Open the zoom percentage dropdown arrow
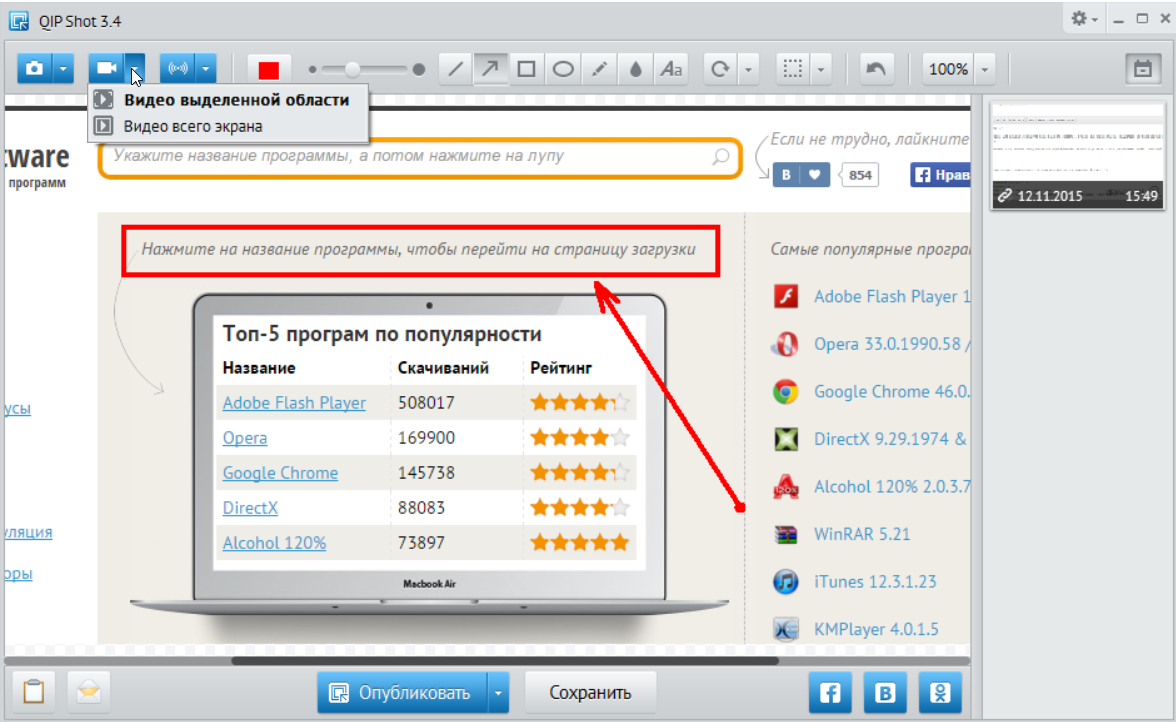The width and height of the screenshot is (1176, 722). [x=985, y=69]
